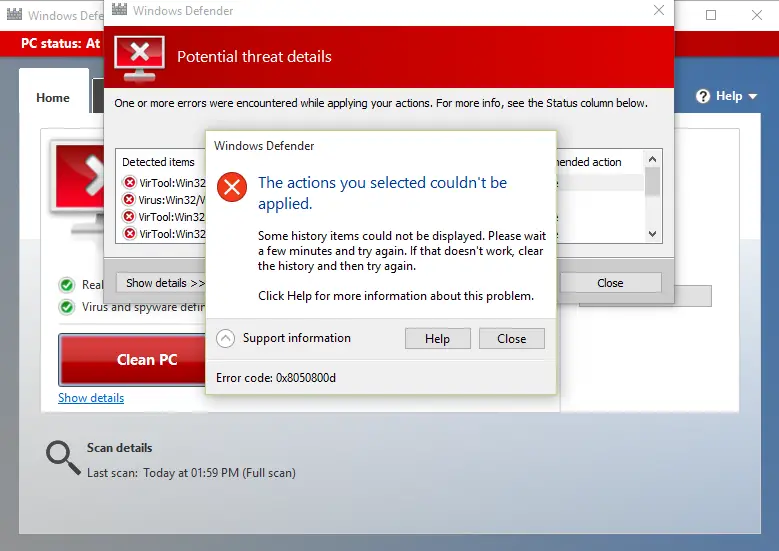The width and height of the screenshot is (779, 551).
Task: Click the green check icon beside Real-time protection
Action: point(67,285)
